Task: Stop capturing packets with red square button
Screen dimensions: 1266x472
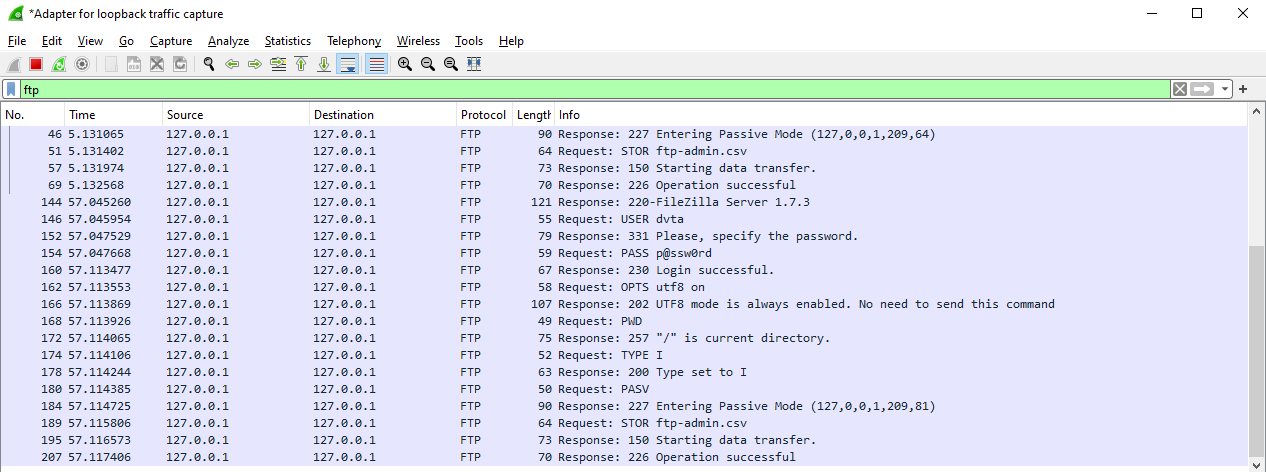Action: [x=36, y=64]
